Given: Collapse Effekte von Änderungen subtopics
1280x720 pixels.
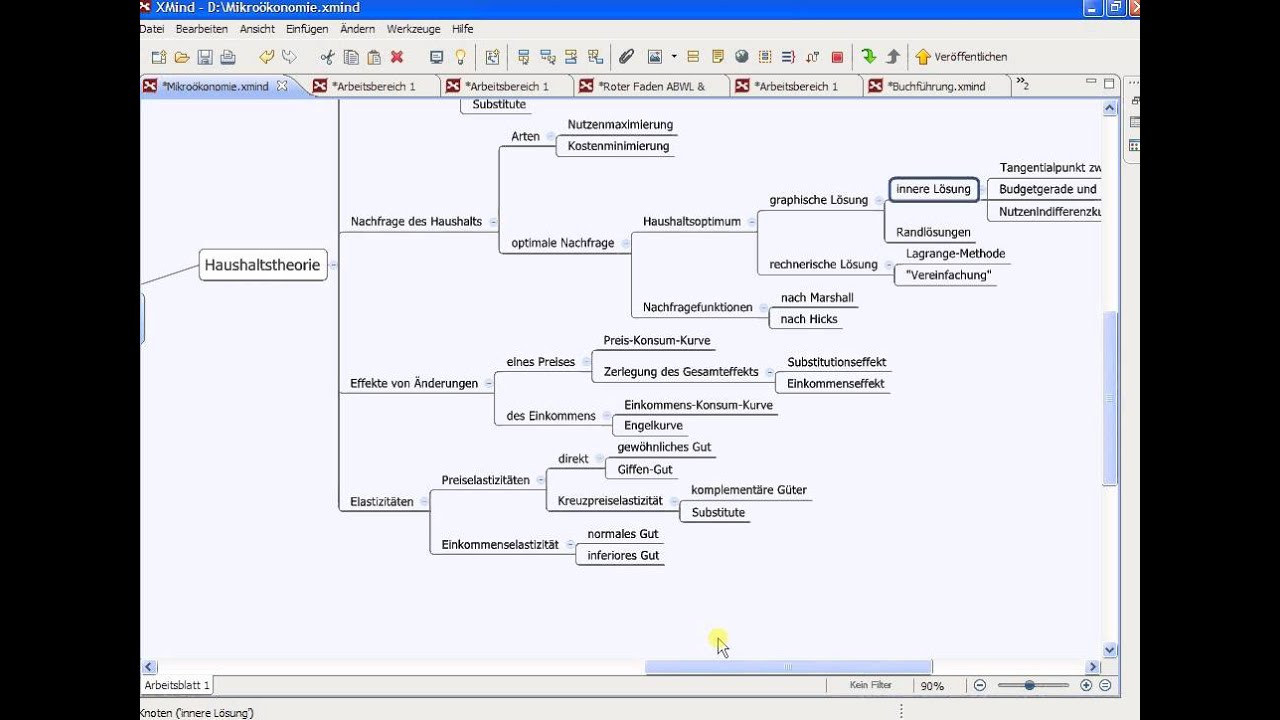Looking at the screenshot, I should point(489,383).
